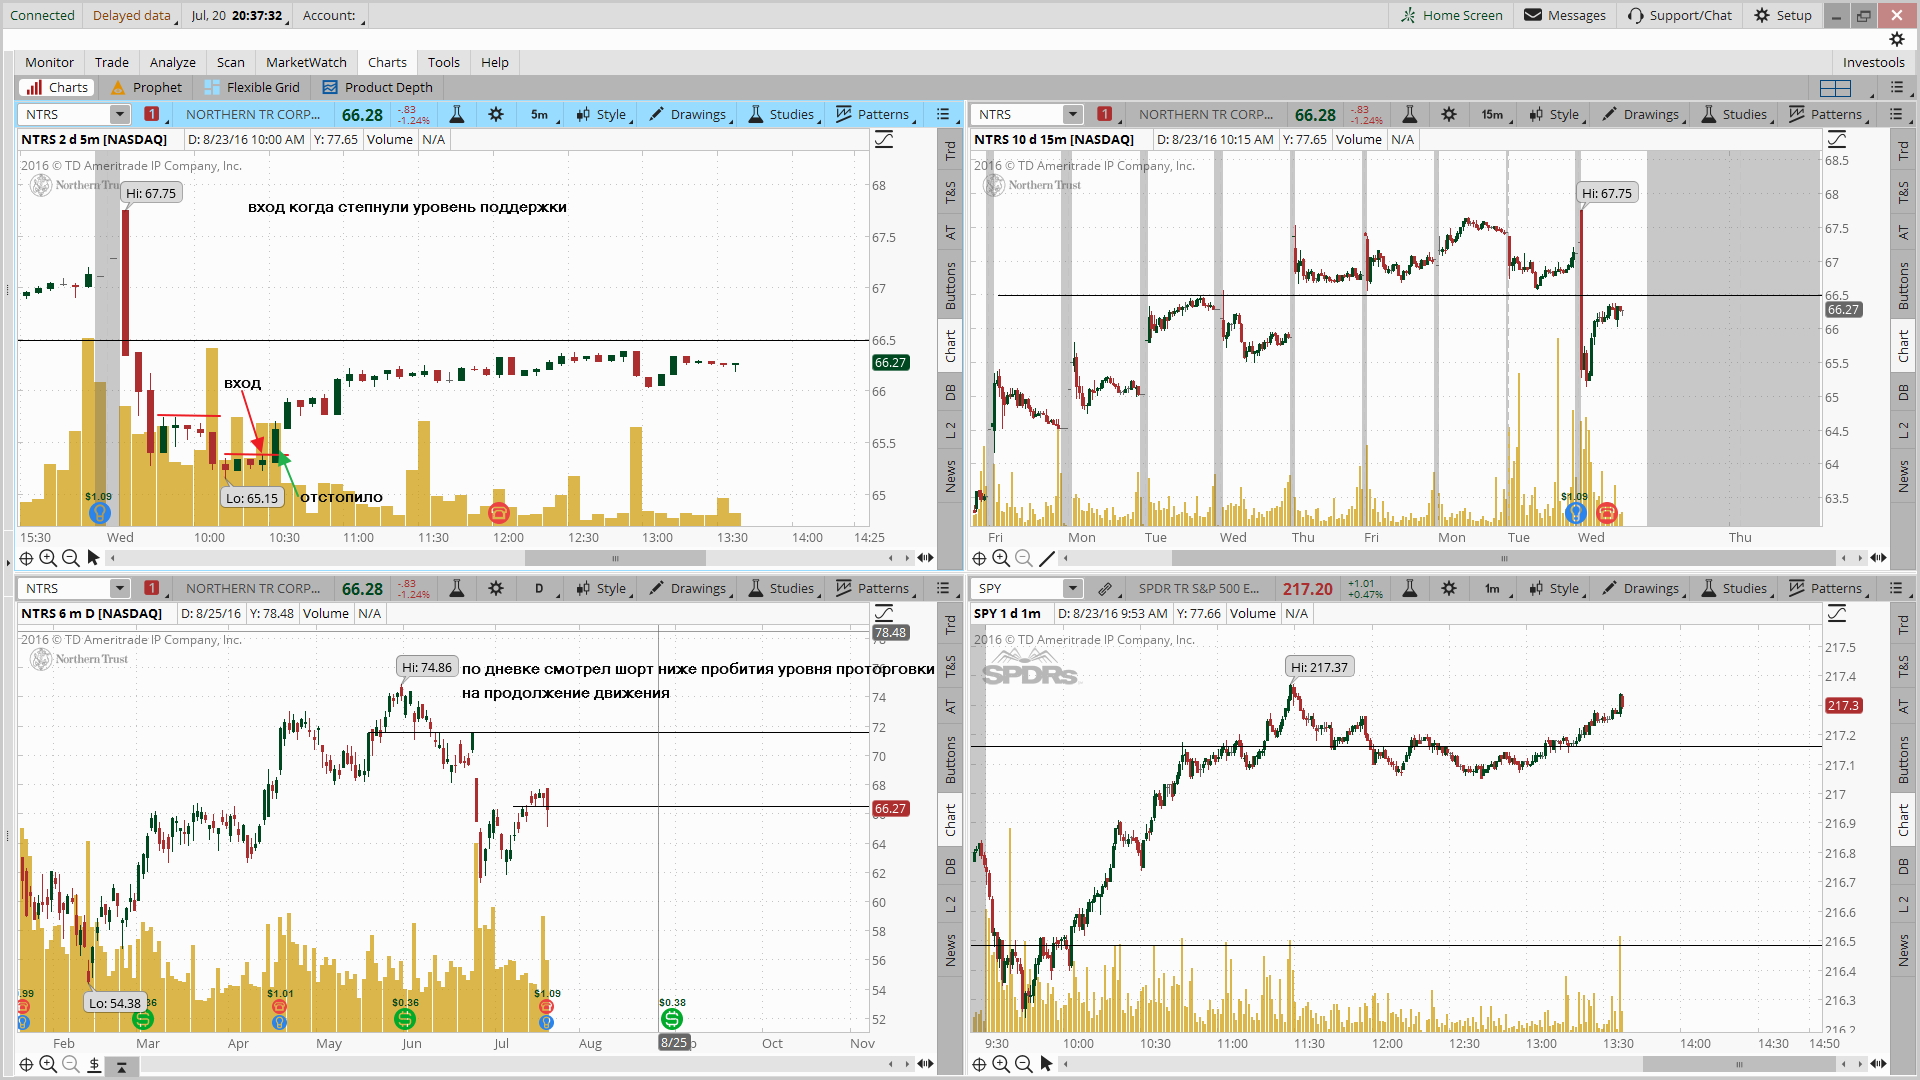Switch to the Product Depth sub-tab

pos(378,88)
